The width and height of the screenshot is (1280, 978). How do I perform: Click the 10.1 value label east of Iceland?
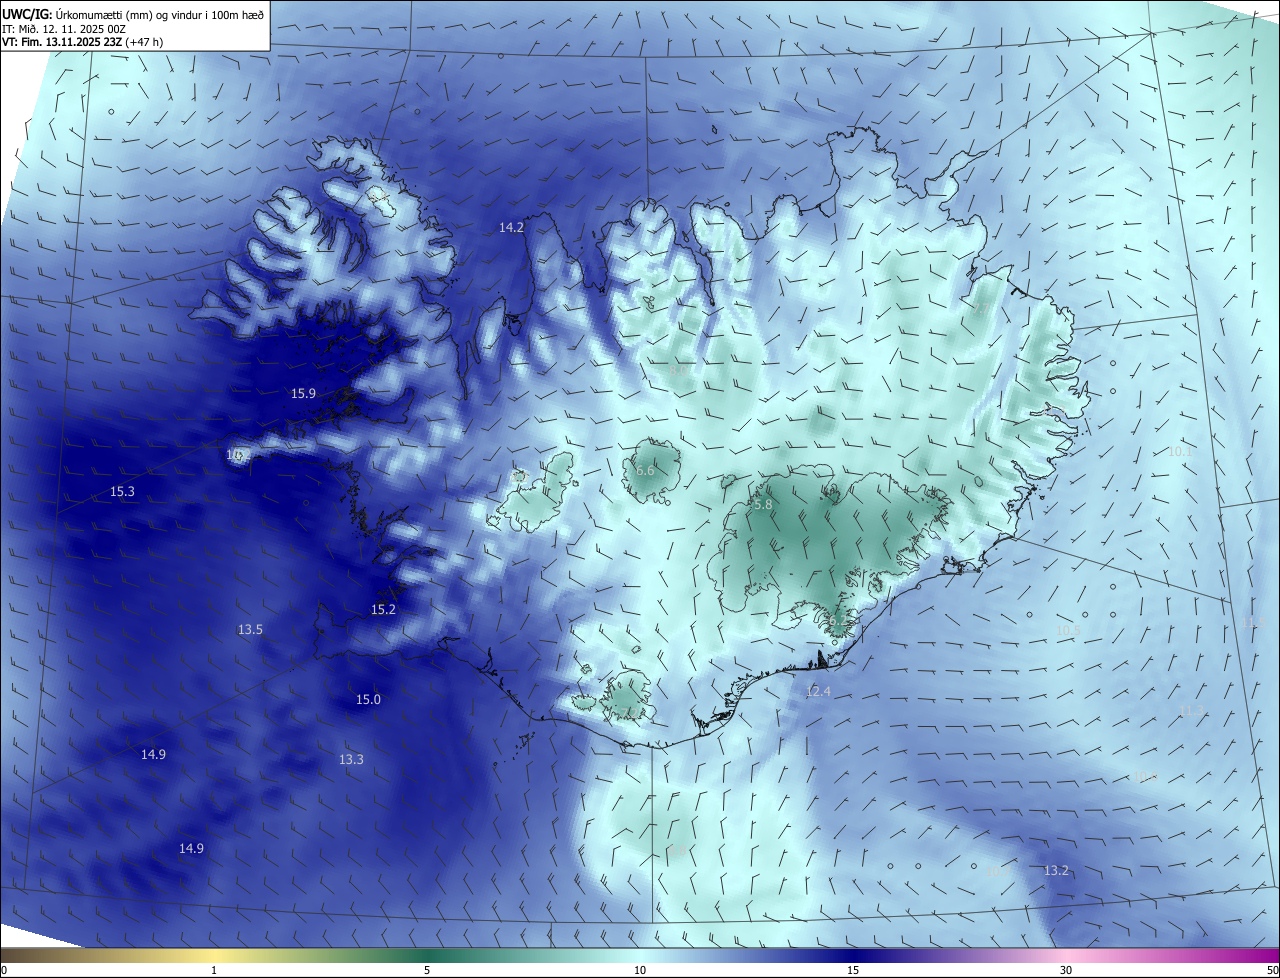point(1181,452)
